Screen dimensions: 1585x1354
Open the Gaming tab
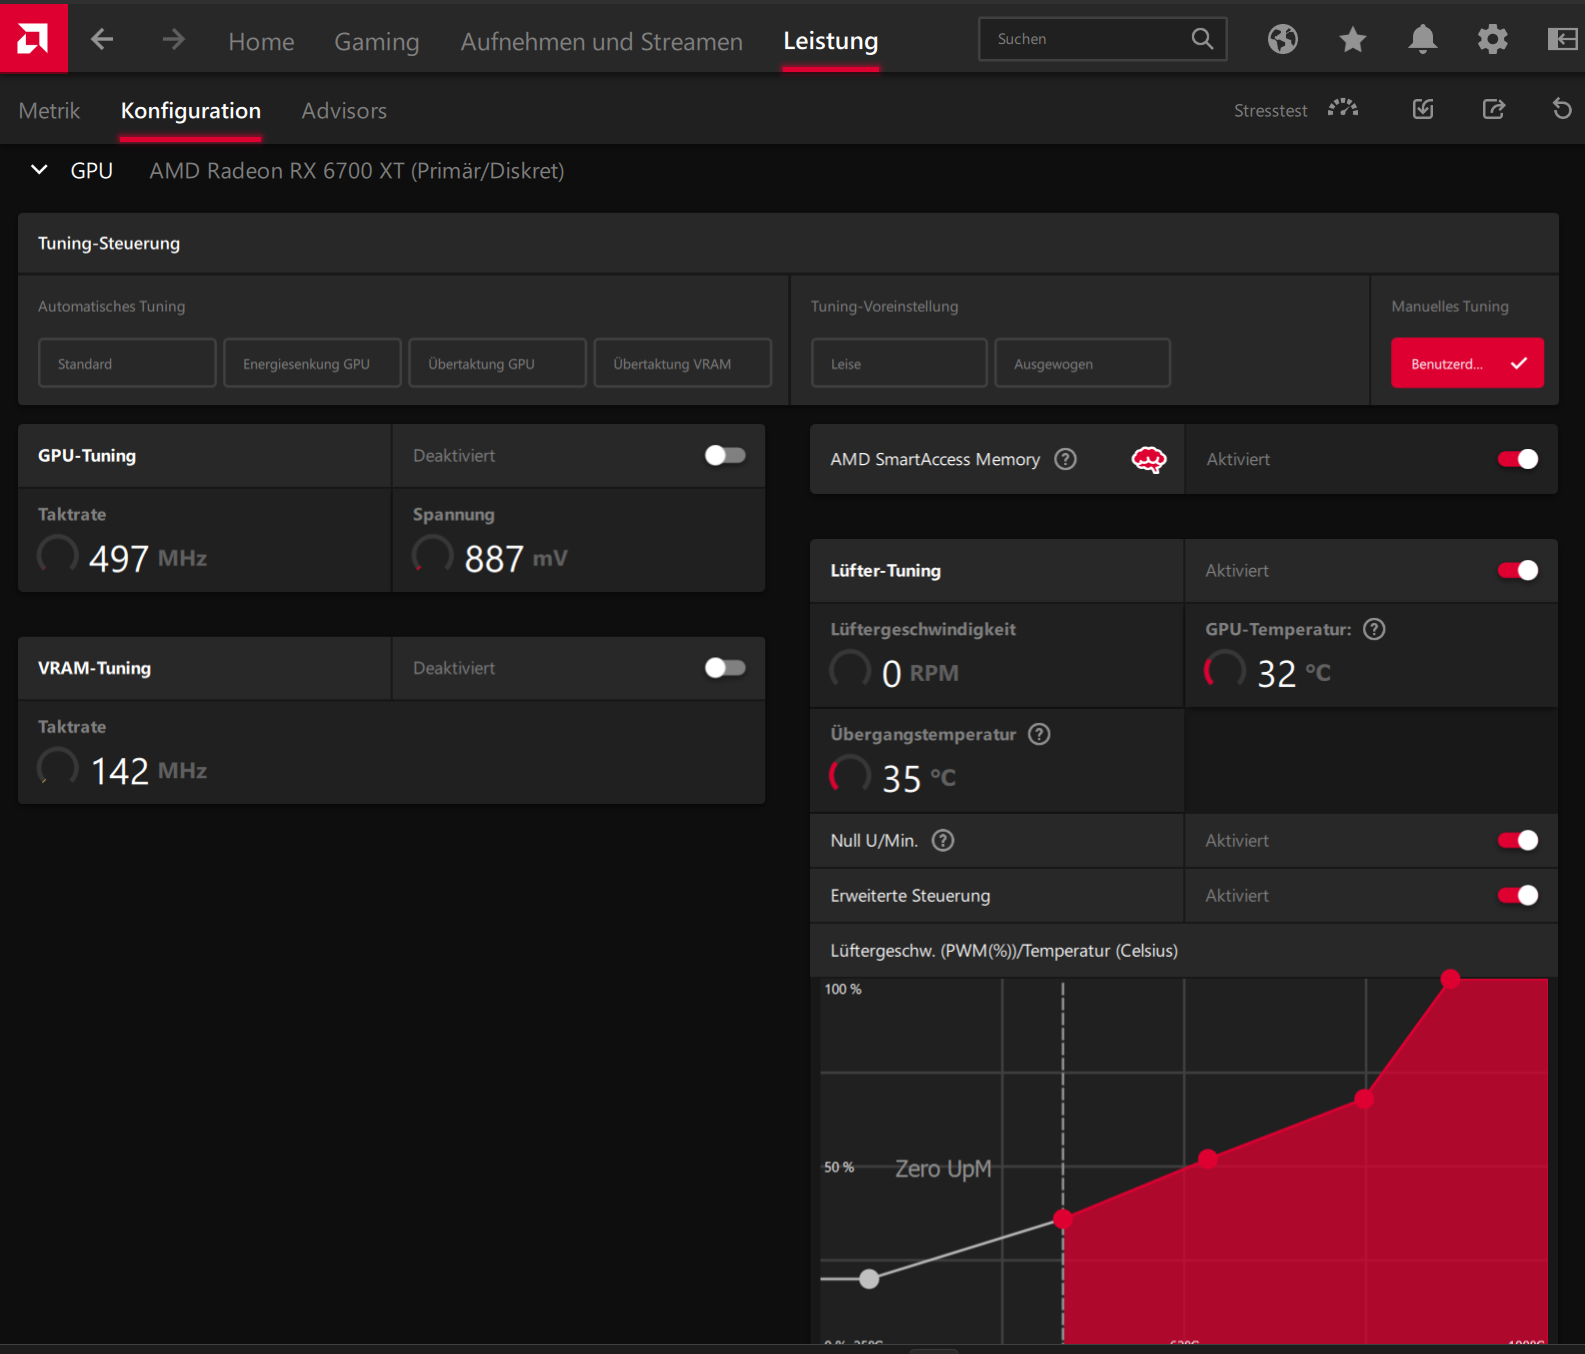(377, 41)
